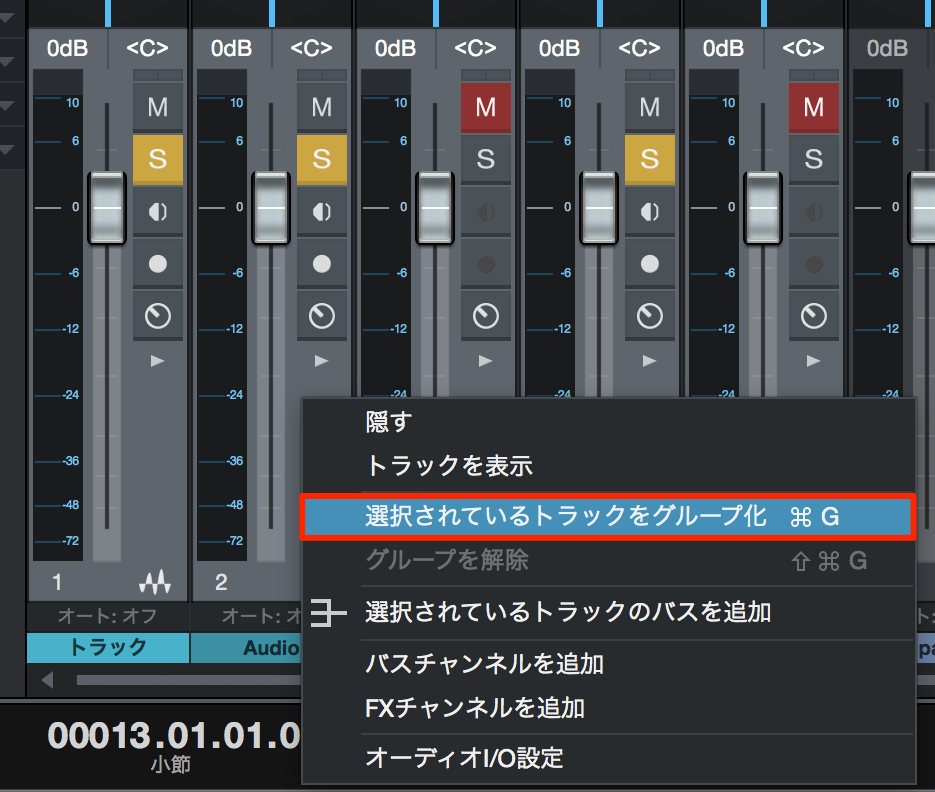Viewport: 935px width, 792px height.
Task: Unsolo channel 2 with its yellow S button
Action: [321, 159]
